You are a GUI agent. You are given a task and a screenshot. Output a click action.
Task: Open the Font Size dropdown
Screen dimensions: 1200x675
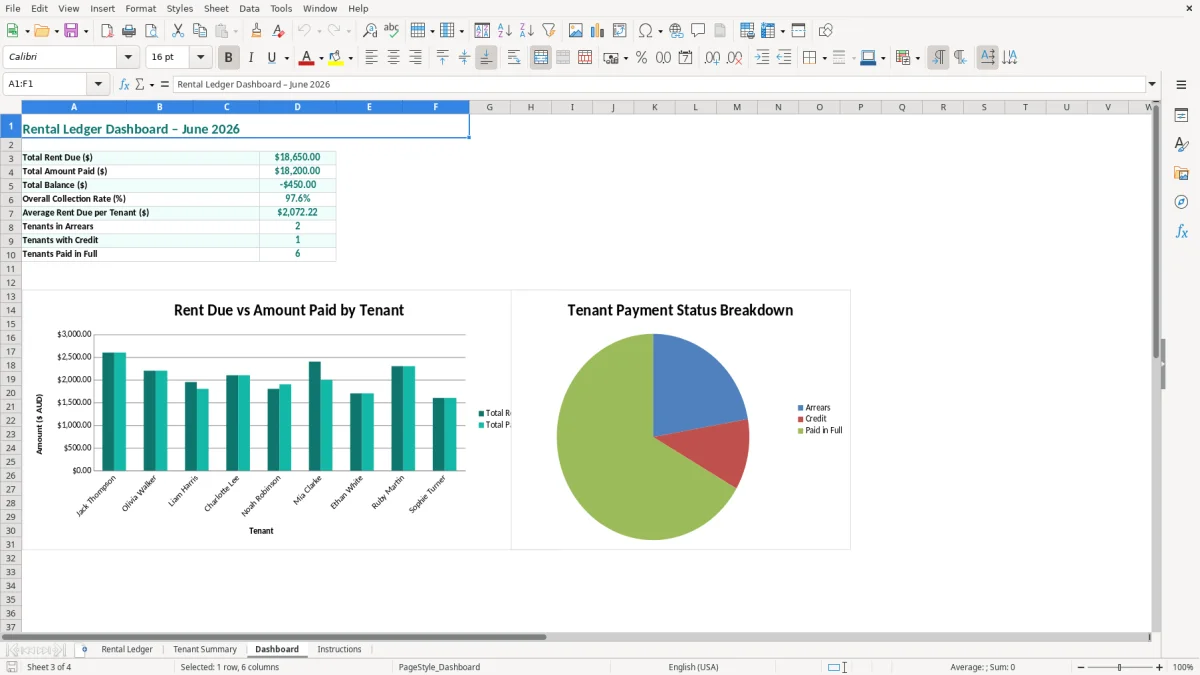pyautogui.click(x=201, y=58)
